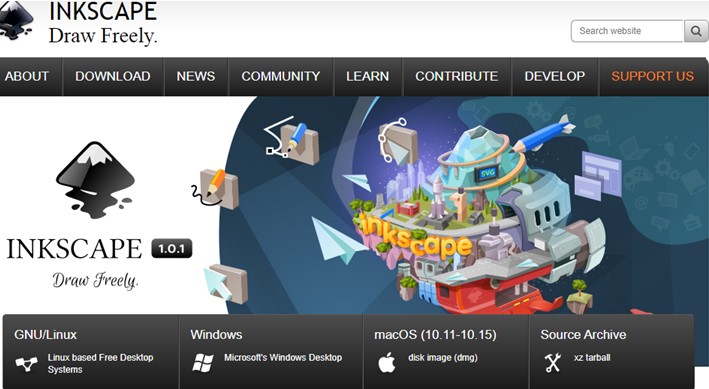Select the macOS (10.11-10.15) download heading
The height and width of the screenshot is (389, 709).
tap(435, 335)
